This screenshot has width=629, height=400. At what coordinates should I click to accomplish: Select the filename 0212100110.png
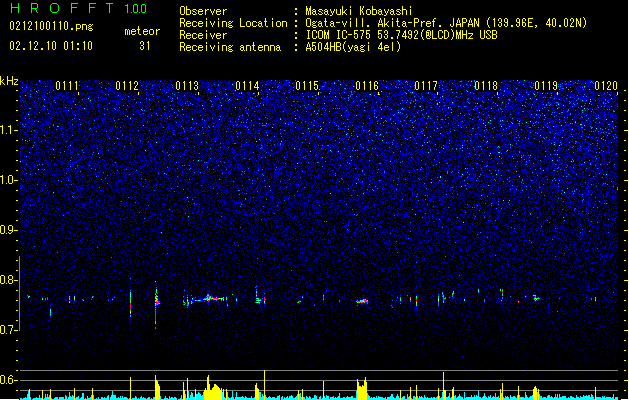coord(51,26)
